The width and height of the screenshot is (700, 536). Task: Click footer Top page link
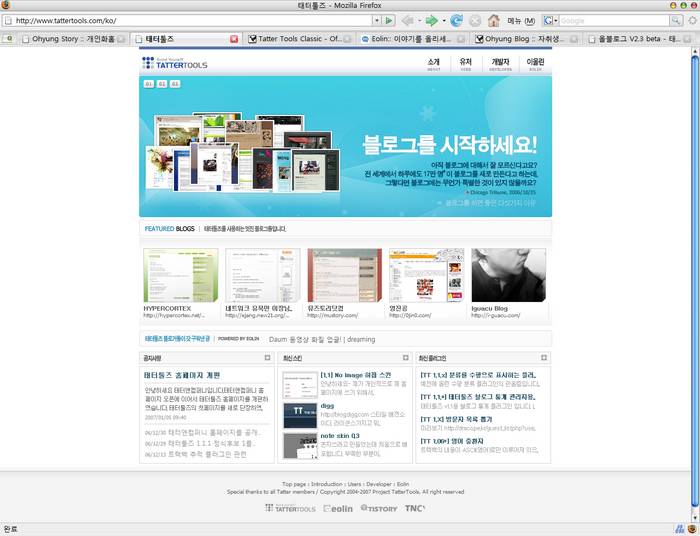294,484
